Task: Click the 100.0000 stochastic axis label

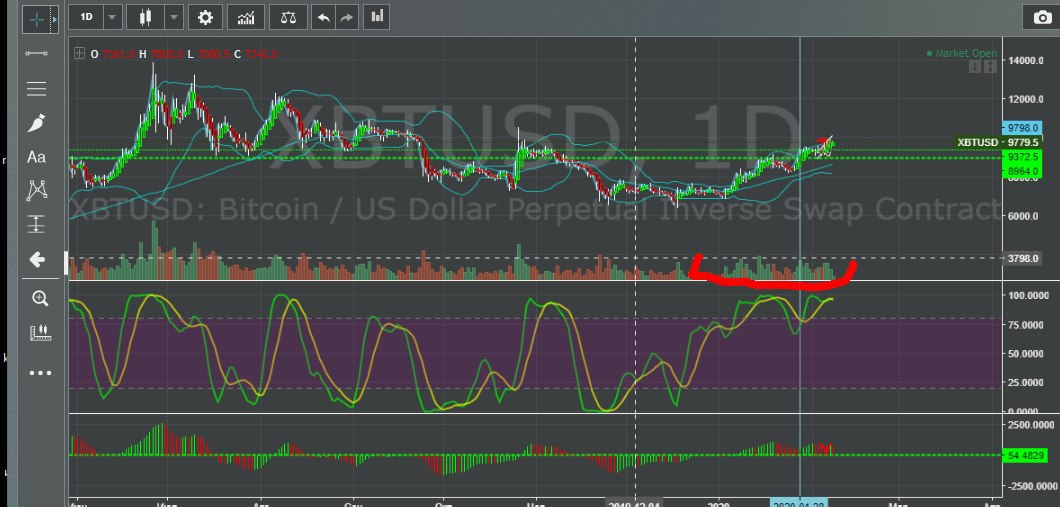Action: pos(1030,295)
